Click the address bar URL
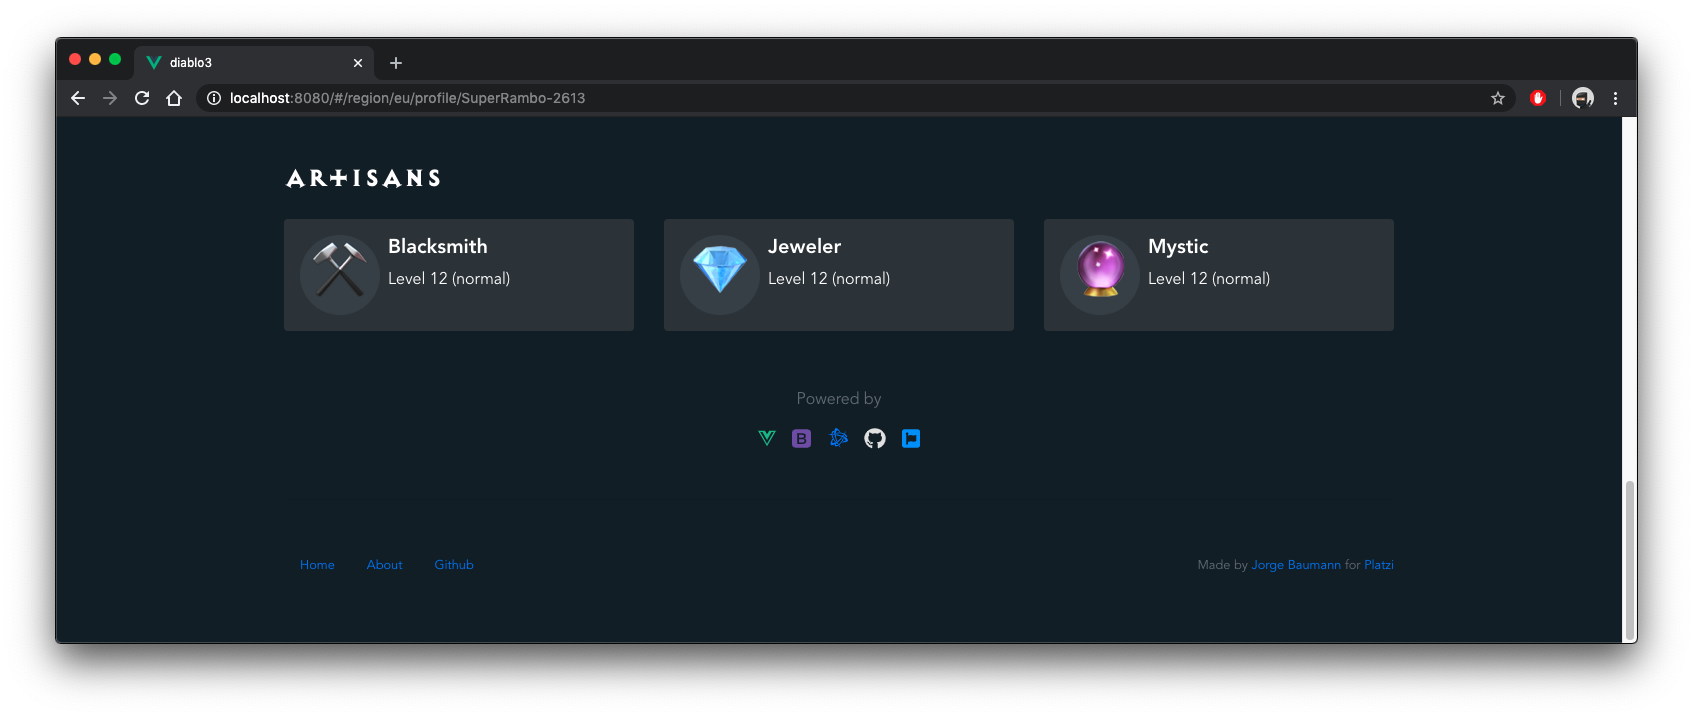 407,98
